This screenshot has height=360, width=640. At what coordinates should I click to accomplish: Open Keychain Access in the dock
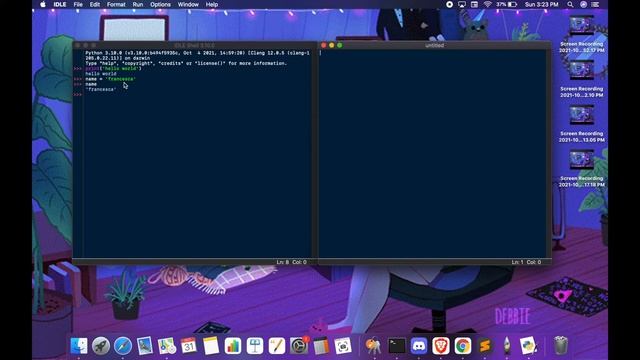pyautogui.click(x=373, y=346)
